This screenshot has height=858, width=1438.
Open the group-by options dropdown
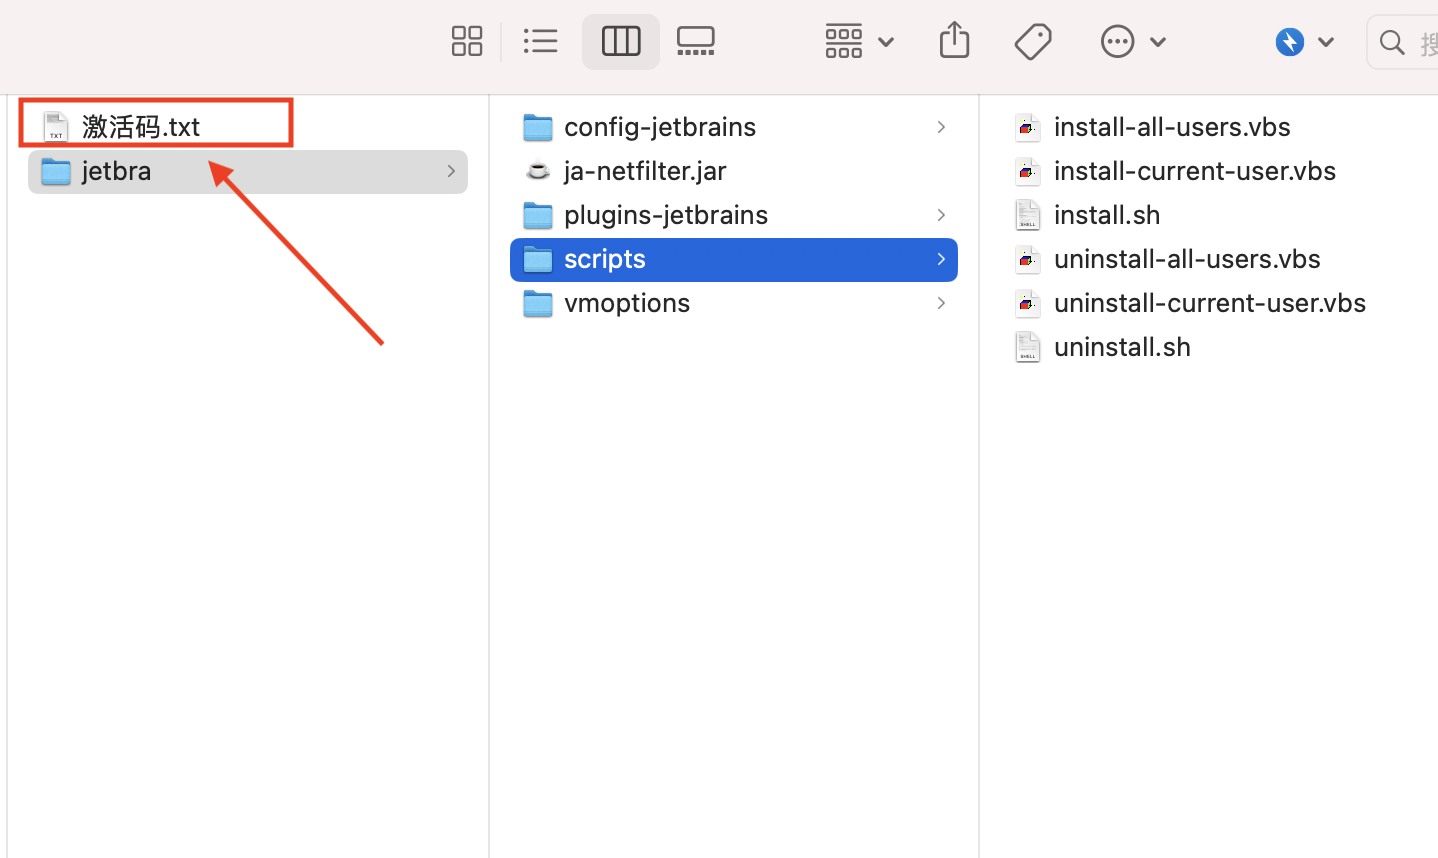tap(859, 41)
